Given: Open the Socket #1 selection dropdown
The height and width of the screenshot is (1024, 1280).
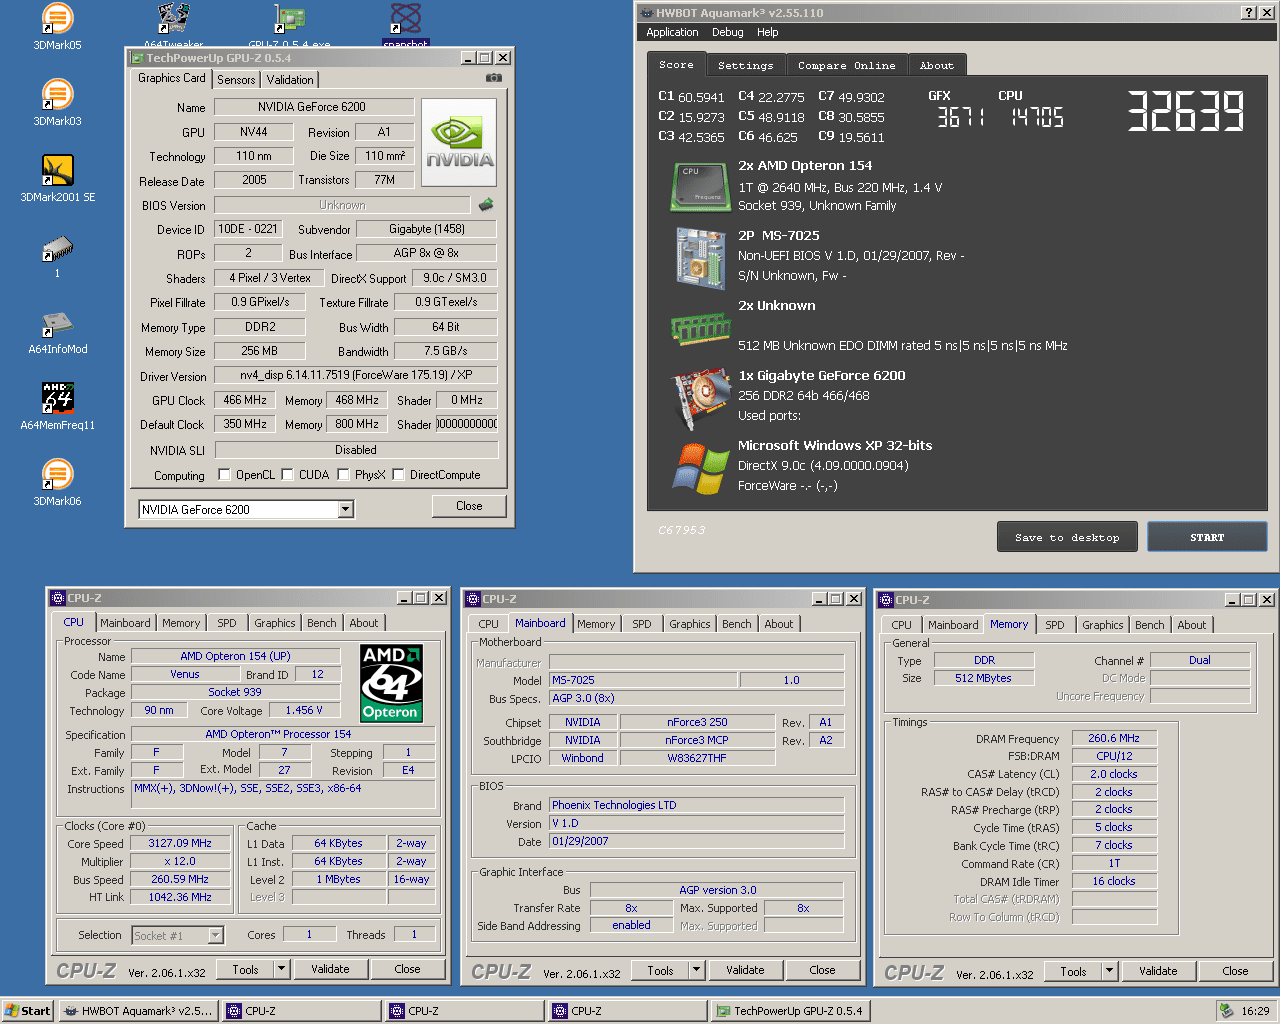Looking at the screenshot, I should coord(215,936).
